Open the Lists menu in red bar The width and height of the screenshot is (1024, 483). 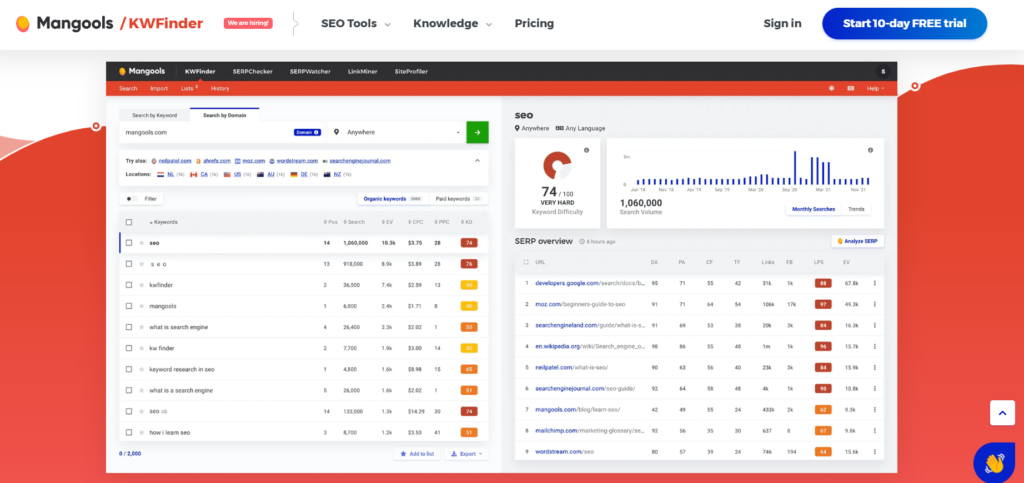[x=189, y=88]
